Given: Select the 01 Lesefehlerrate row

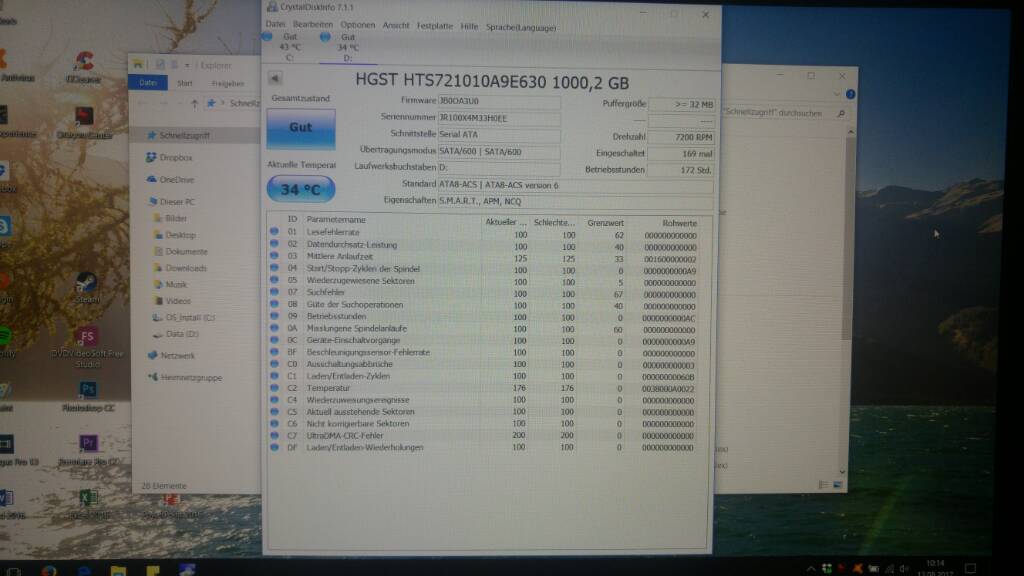Looking at the screenshot, I should (x=484, y=233).
